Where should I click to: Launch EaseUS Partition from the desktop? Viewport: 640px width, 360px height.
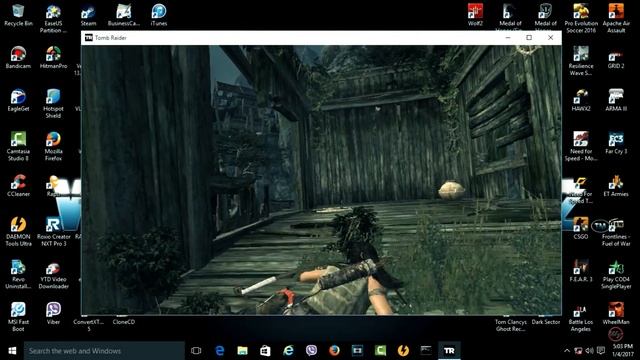coord(53,19)
